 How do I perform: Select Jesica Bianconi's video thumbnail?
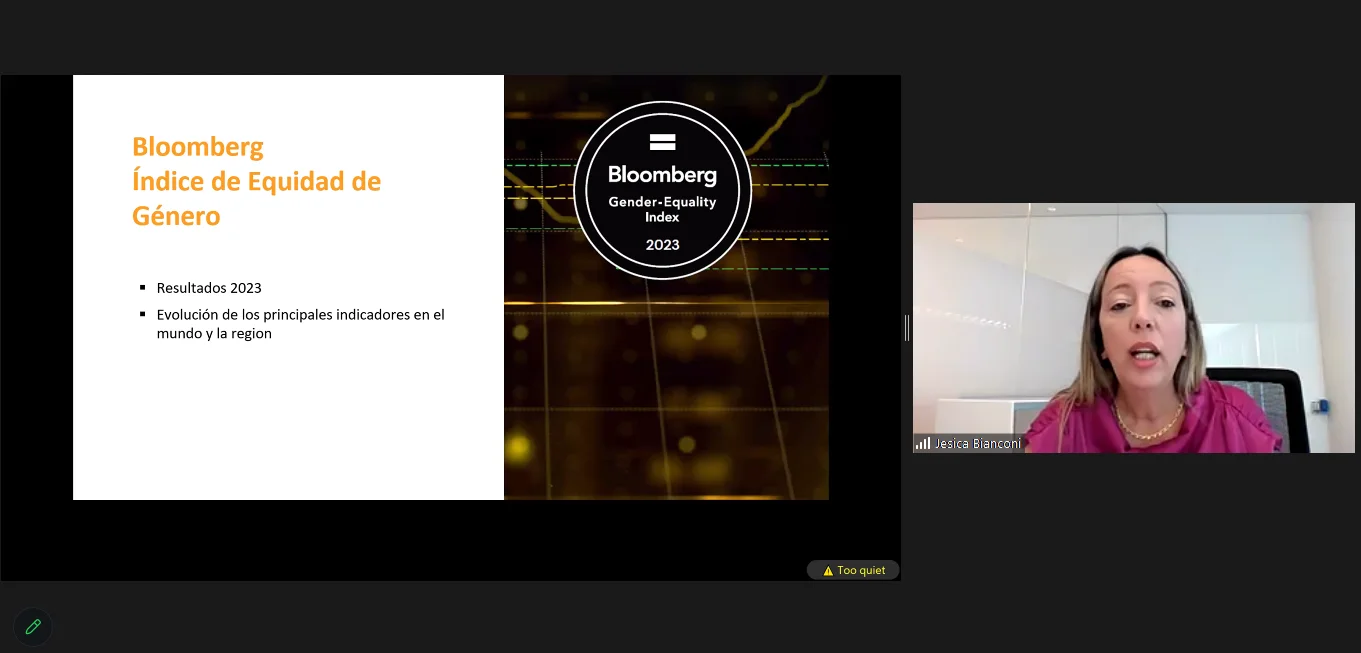point(1133,327)
